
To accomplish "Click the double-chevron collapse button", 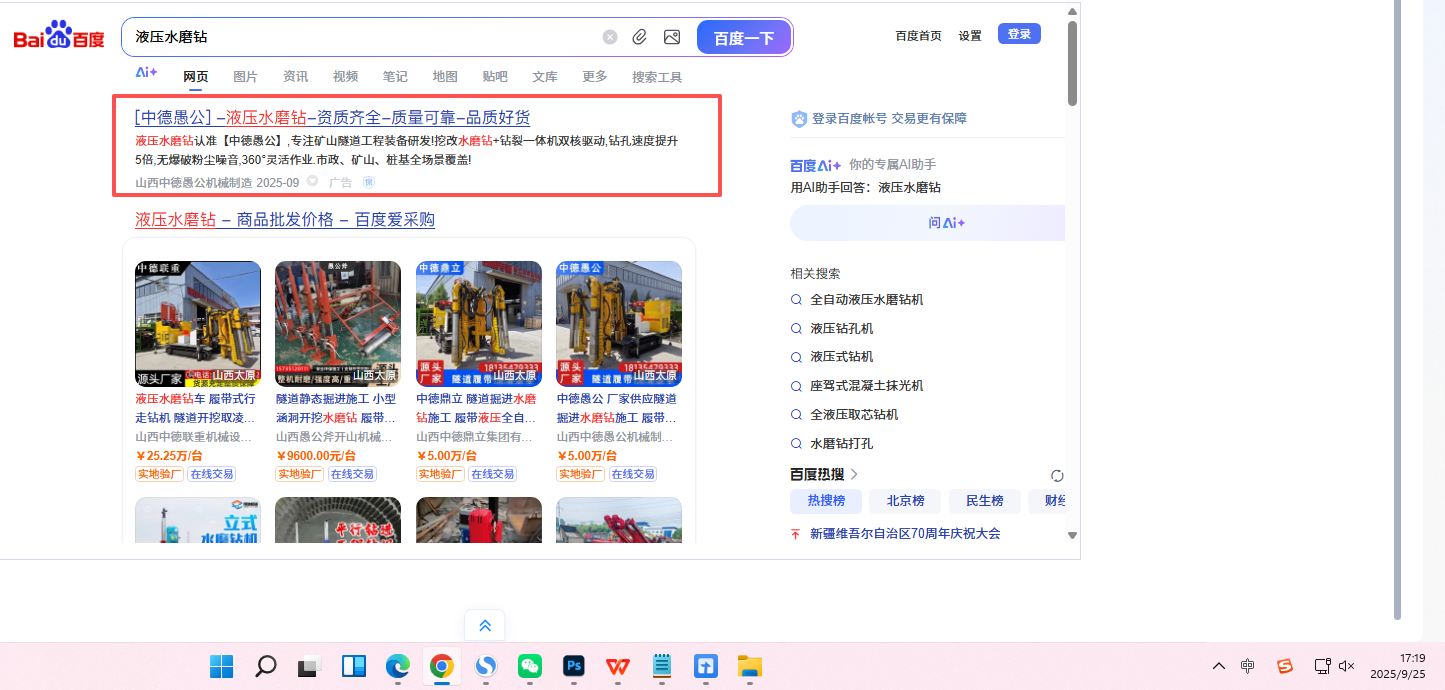I will click(x=485, y=626).
